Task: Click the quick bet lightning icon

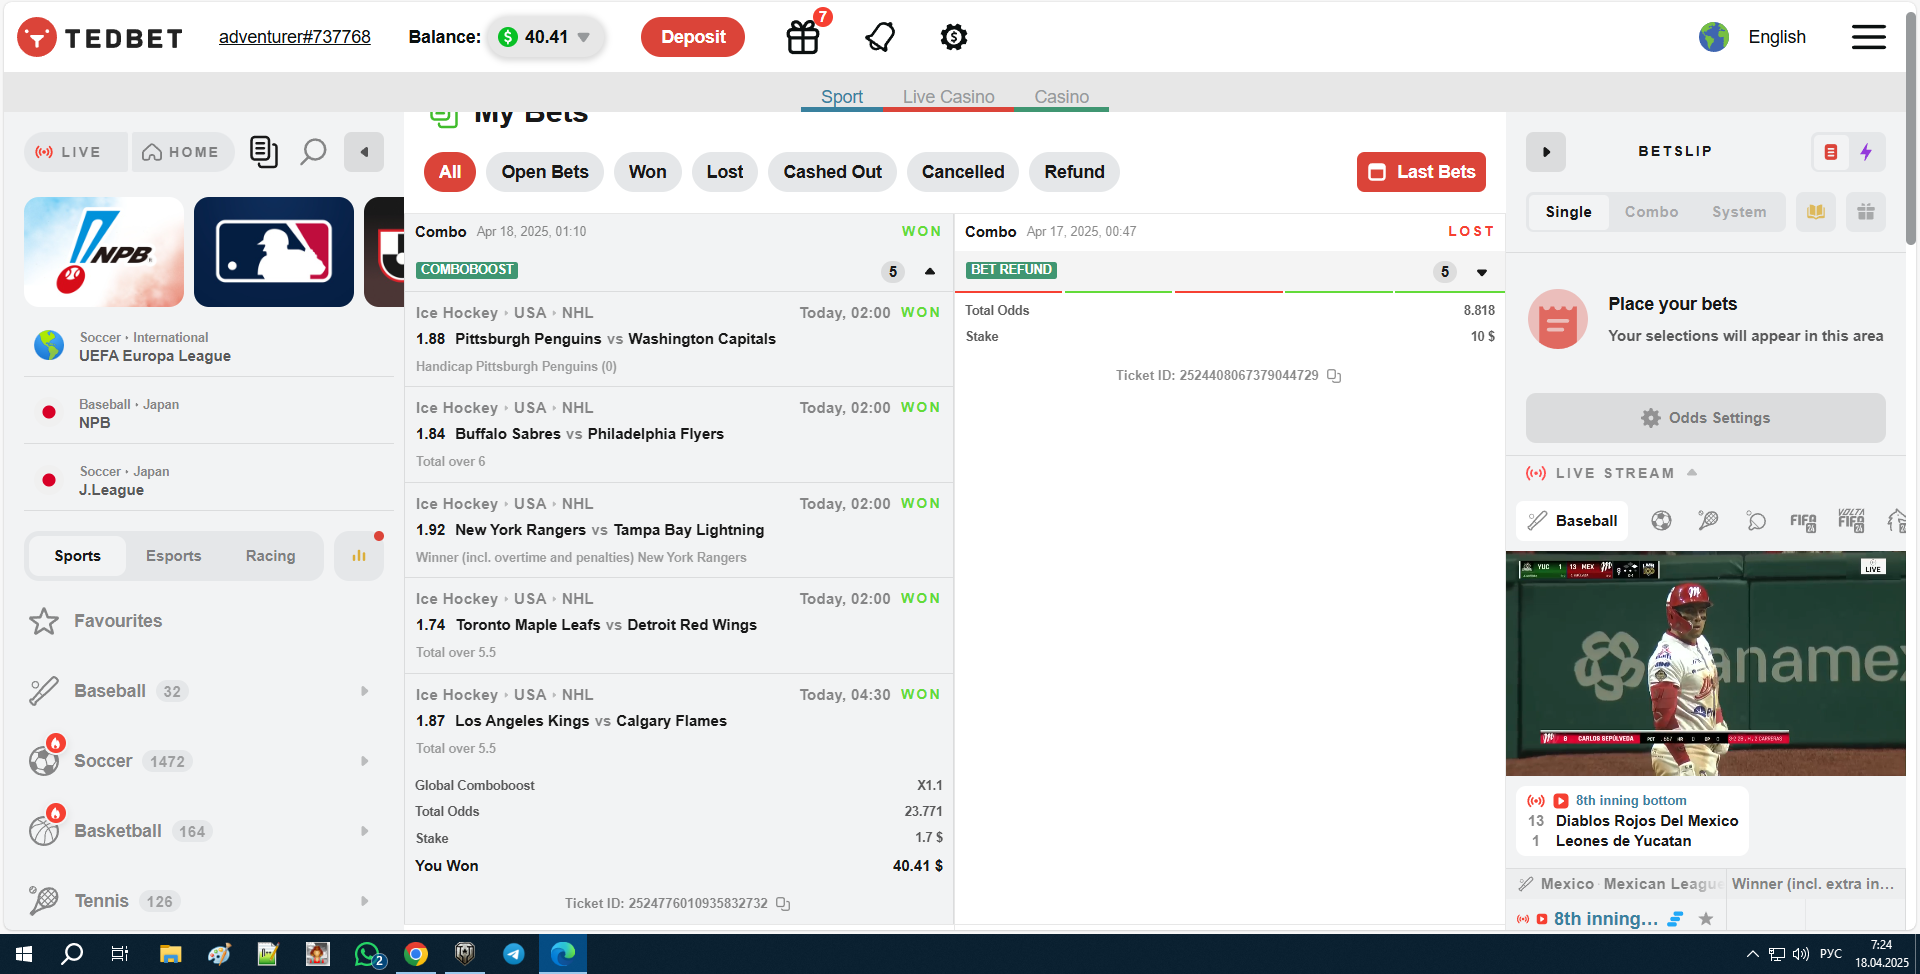Action: (1866, 152)
